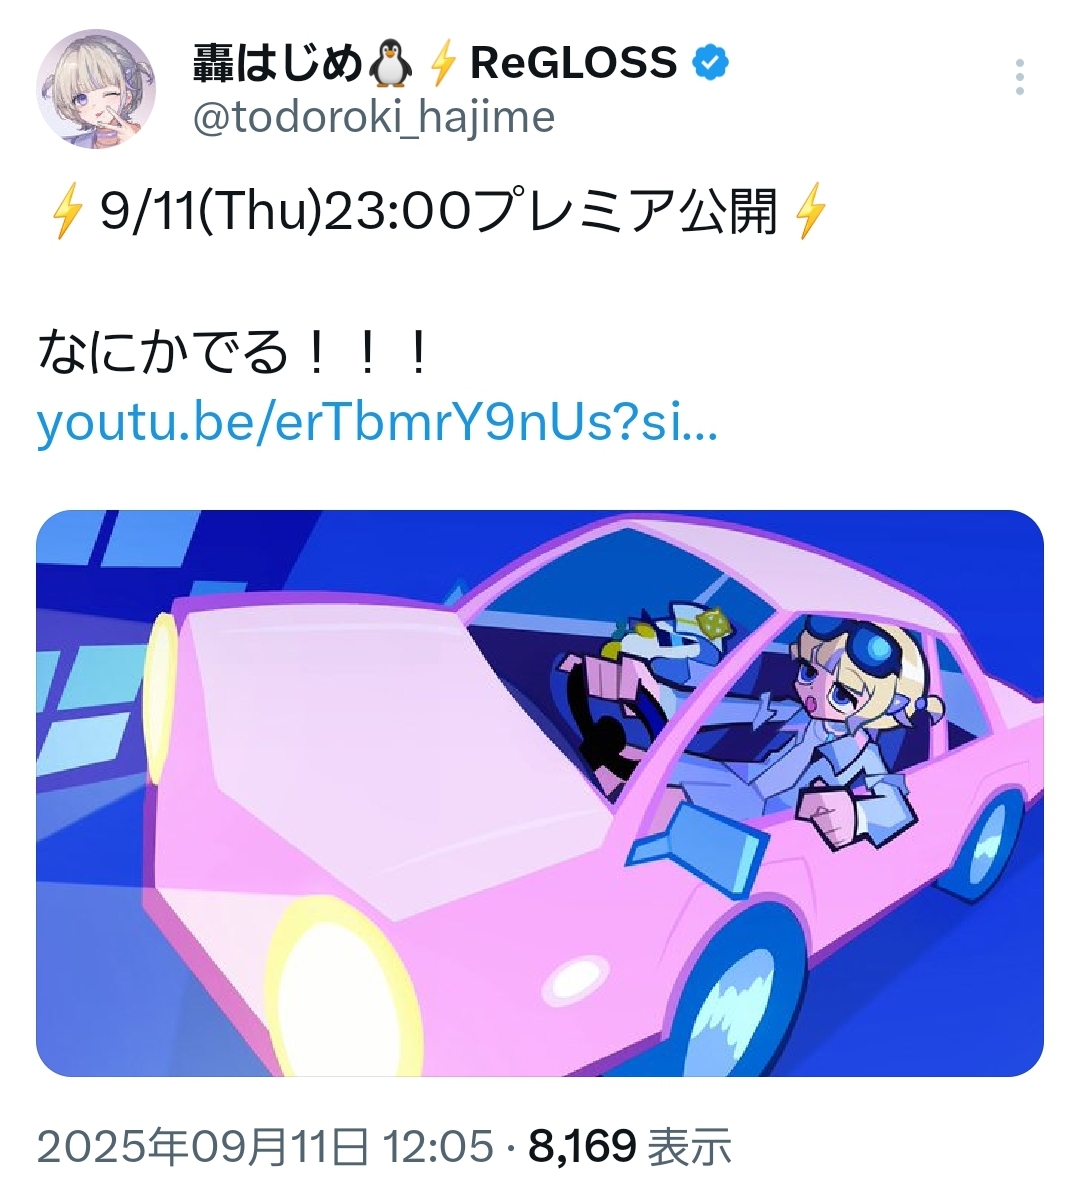Viewport: 1080px width, 1203px height.
Task: Click the lightning emoji beside ReGLOSS
Action: tap(443, 64)
